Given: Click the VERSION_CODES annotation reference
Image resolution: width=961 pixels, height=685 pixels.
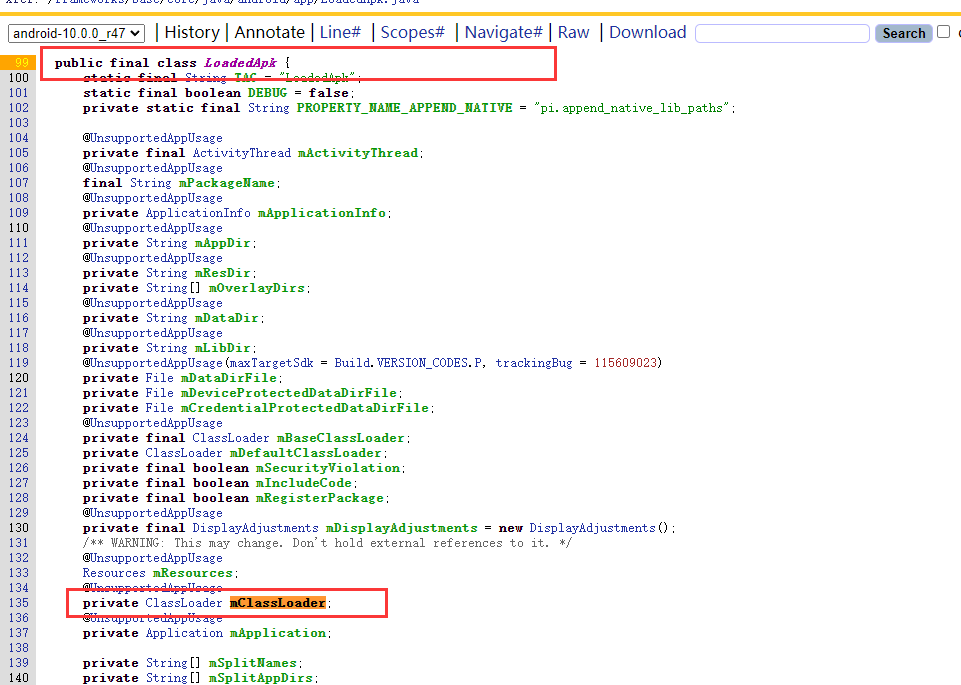Looking at the screenshot, I should point(422,363).
